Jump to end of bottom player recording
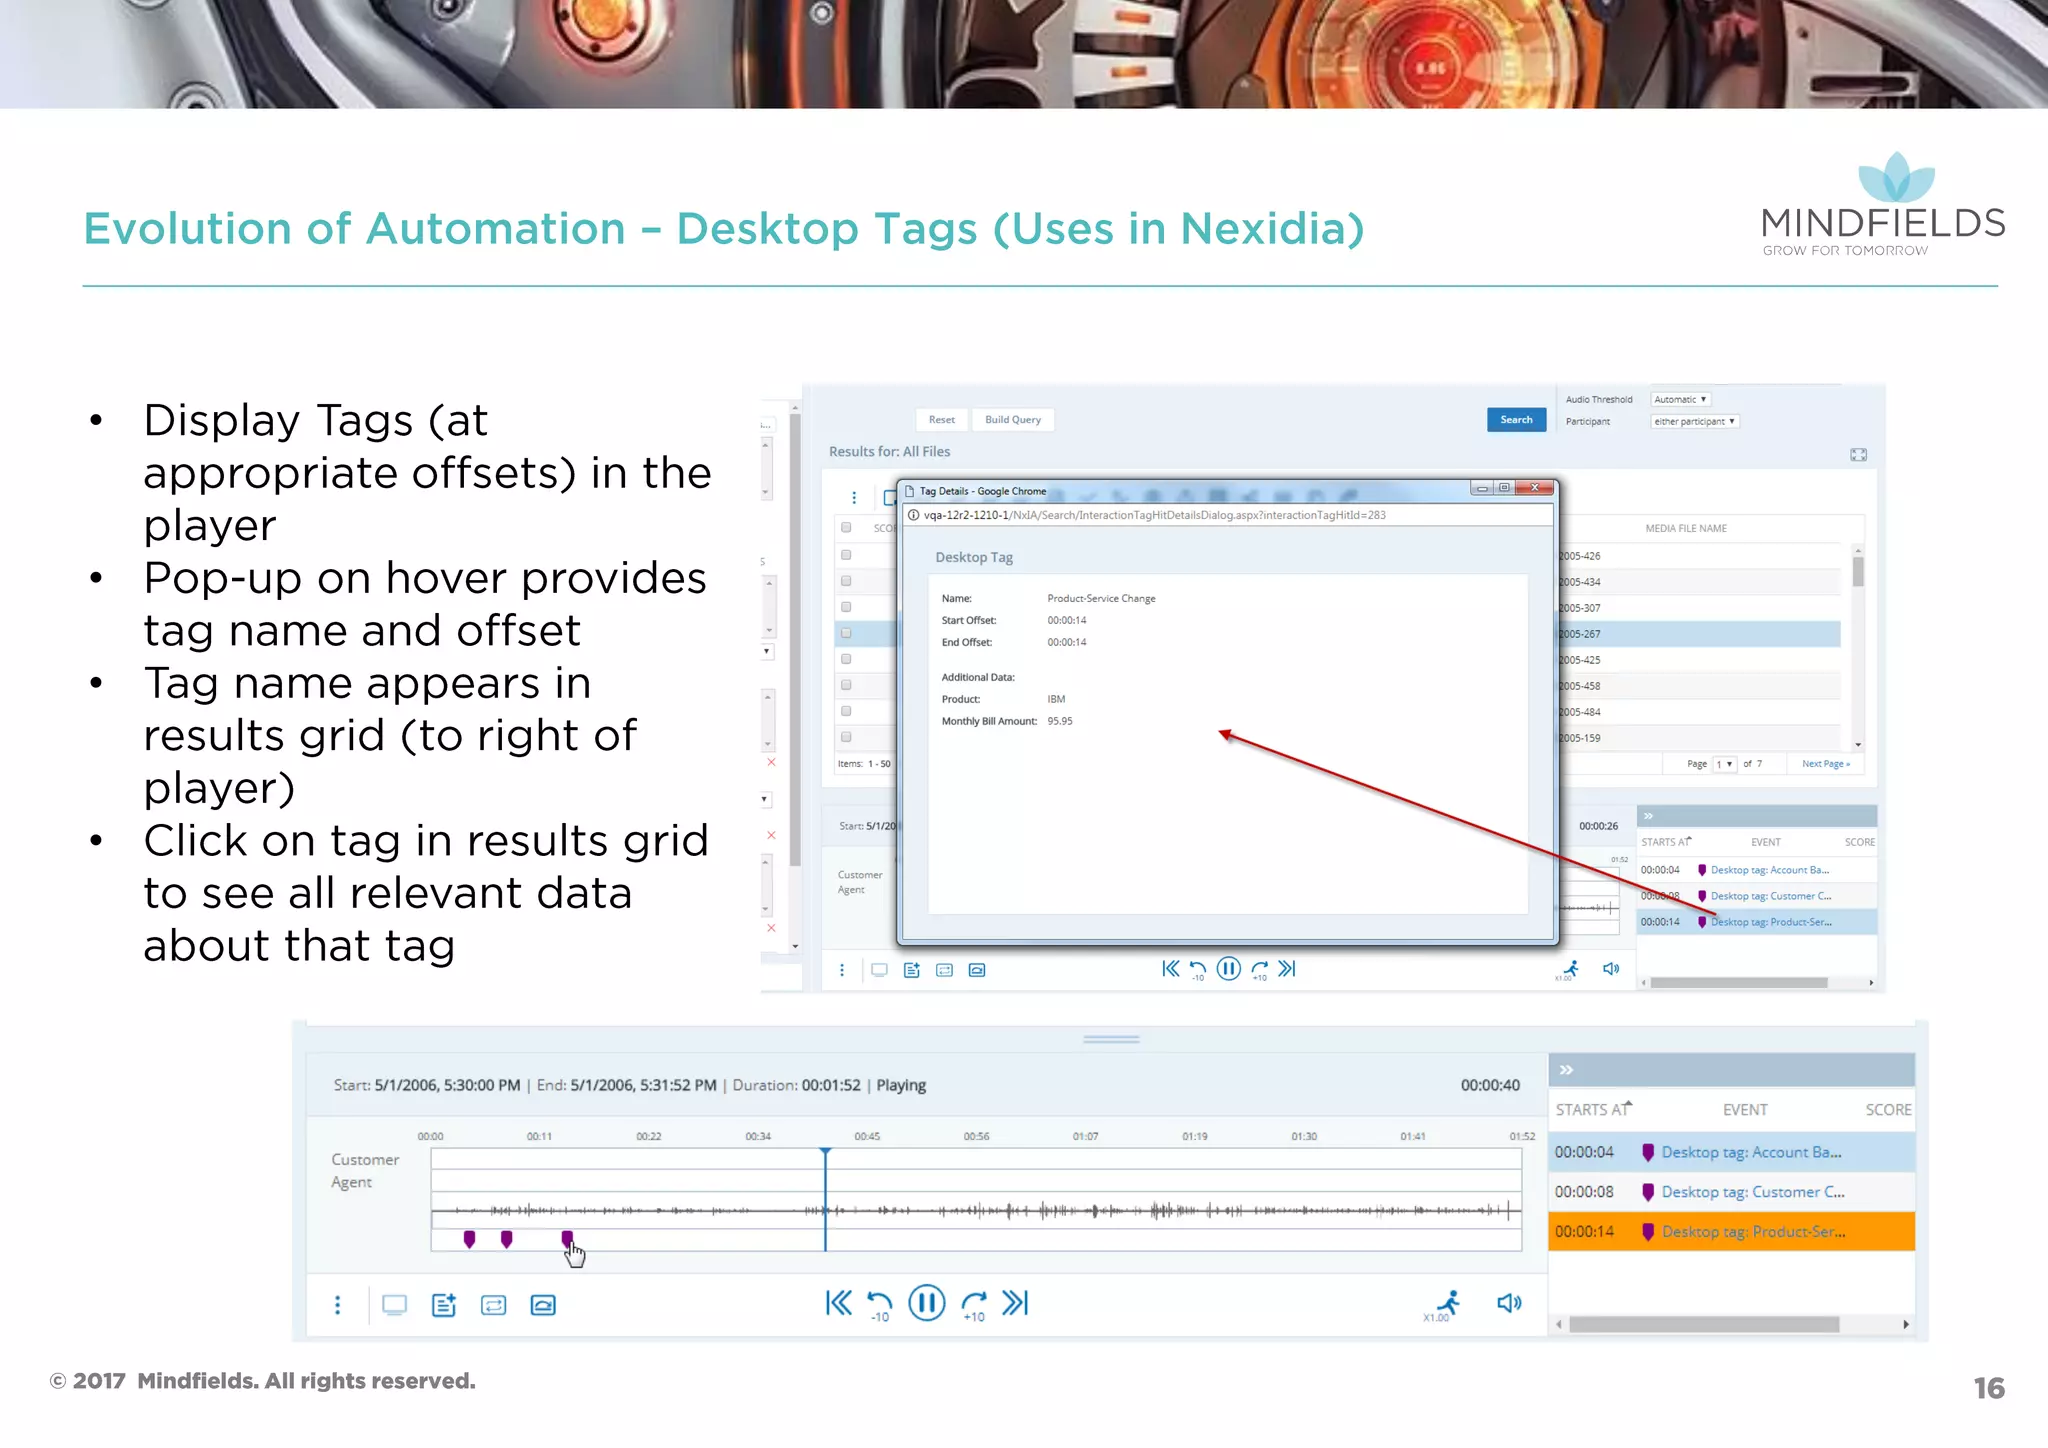The image size is (2048, 1448). [x=1015, y=1303]
